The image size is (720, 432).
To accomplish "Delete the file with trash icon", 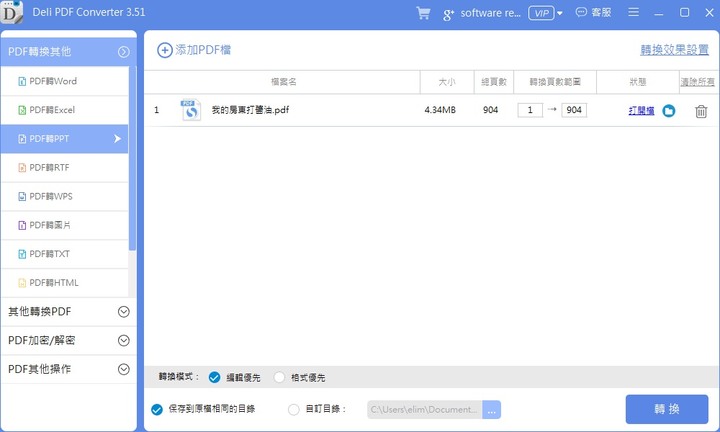I will point(701,111).
